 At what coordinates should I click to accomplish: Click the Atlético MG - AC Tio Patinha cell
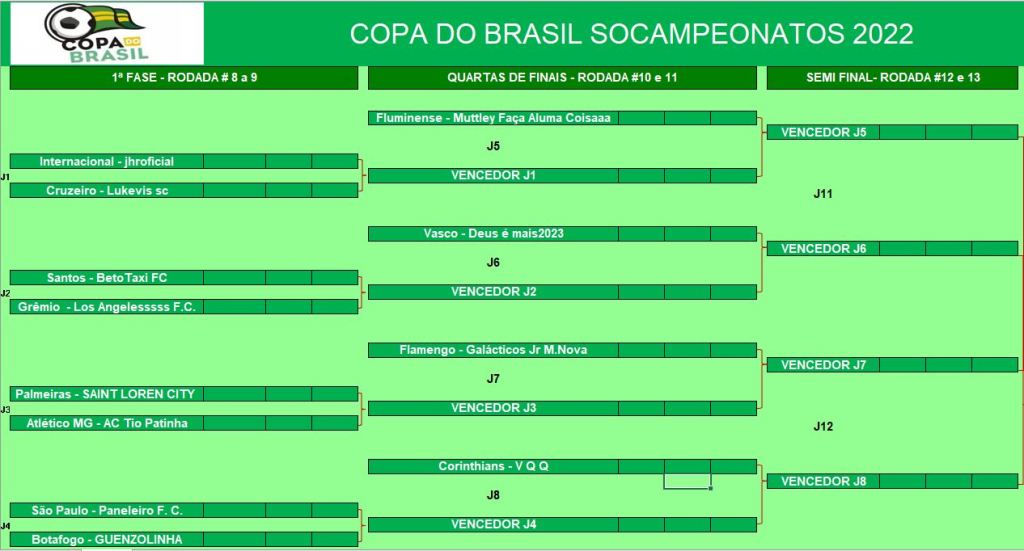[x=107, y=423]
